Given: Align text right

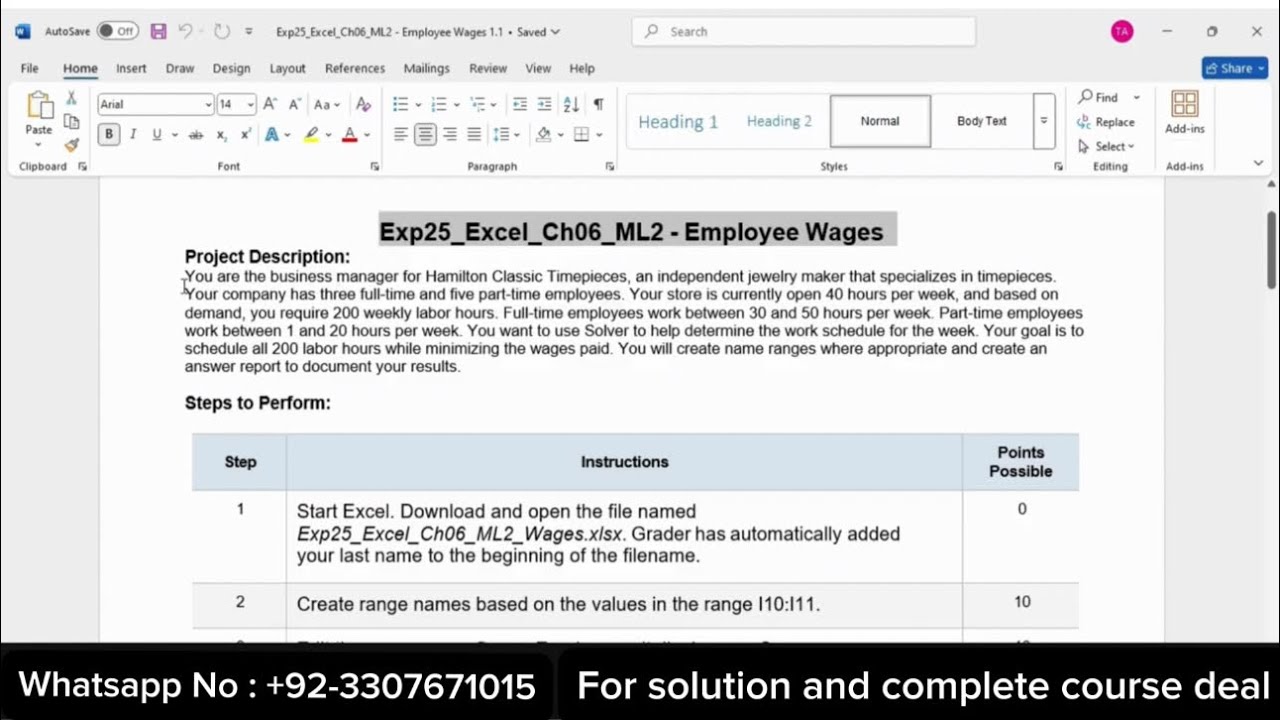Looking at the screenshot, I should 450,135.
